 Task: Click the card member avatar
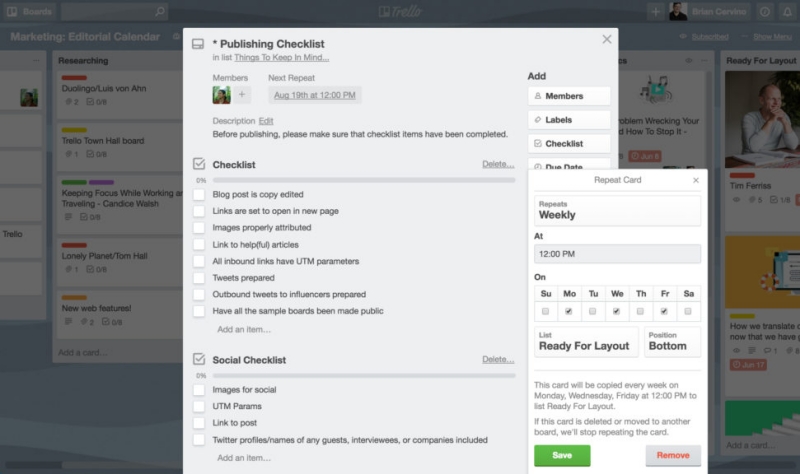[221, 95]
